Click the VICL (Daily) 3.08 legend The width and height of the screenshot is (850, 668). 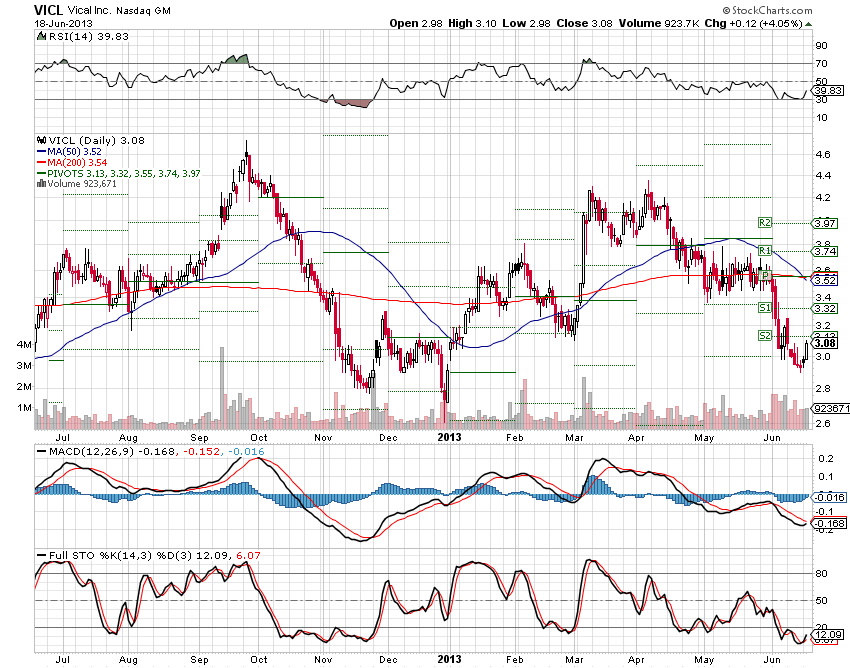coord(96,140)
